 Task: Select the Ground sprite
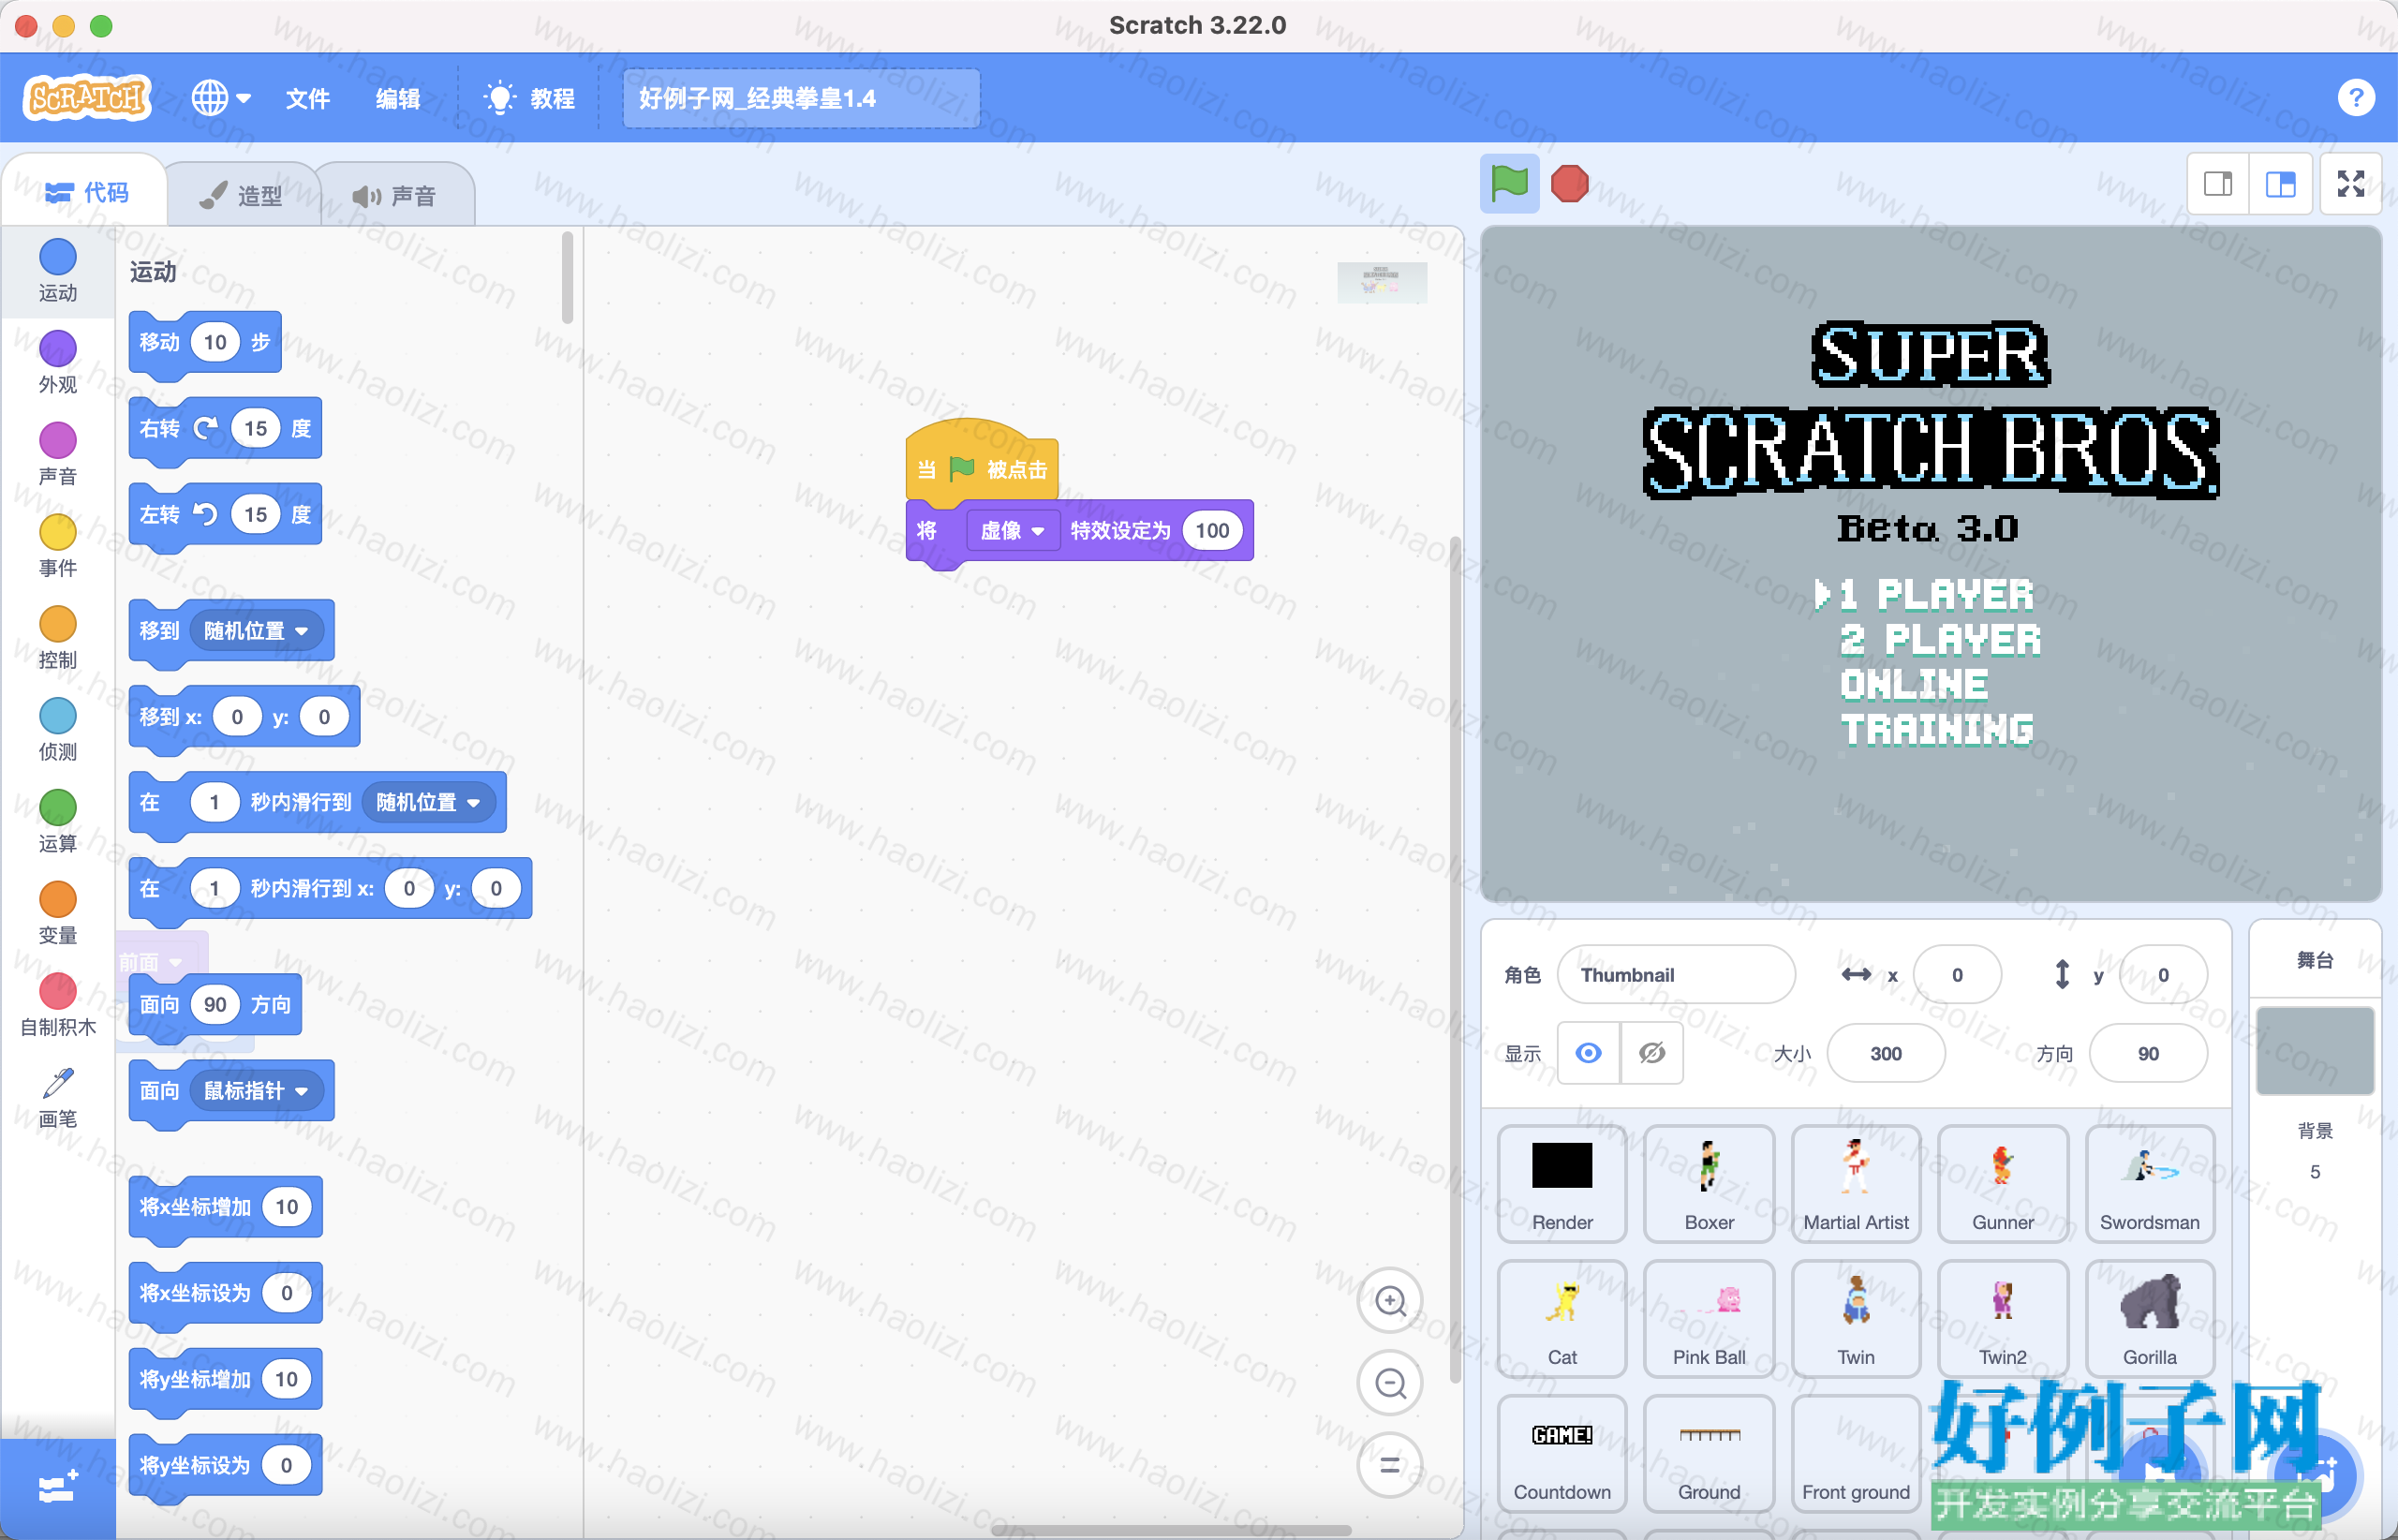click(1709, 1454)
